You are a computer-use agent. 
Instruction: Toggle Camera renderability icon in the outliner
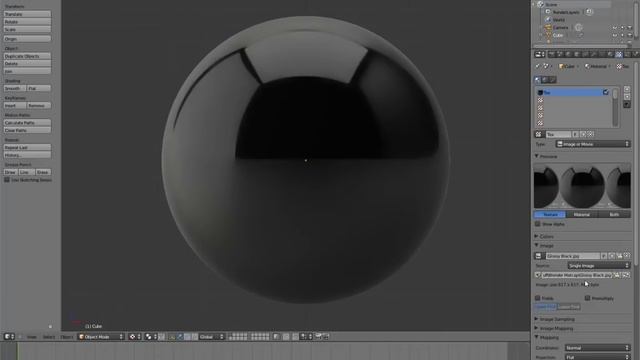pos(630,28)
